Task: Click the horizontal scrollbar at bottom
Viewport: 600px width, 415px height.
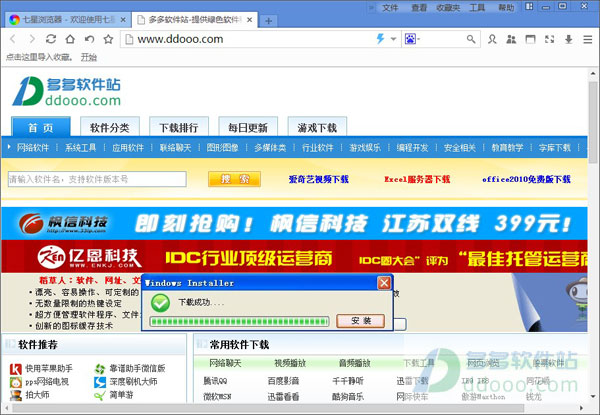Action: click(x=268, y=408)
